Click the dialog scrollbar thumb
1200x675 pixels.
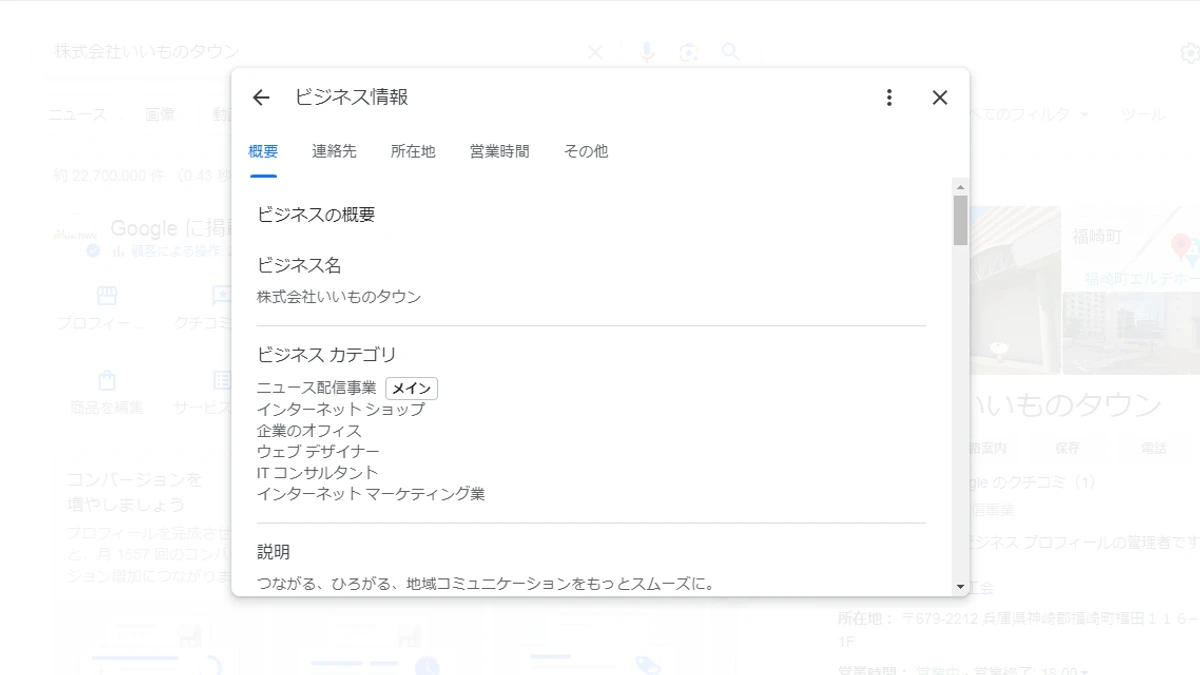(960, 220)
